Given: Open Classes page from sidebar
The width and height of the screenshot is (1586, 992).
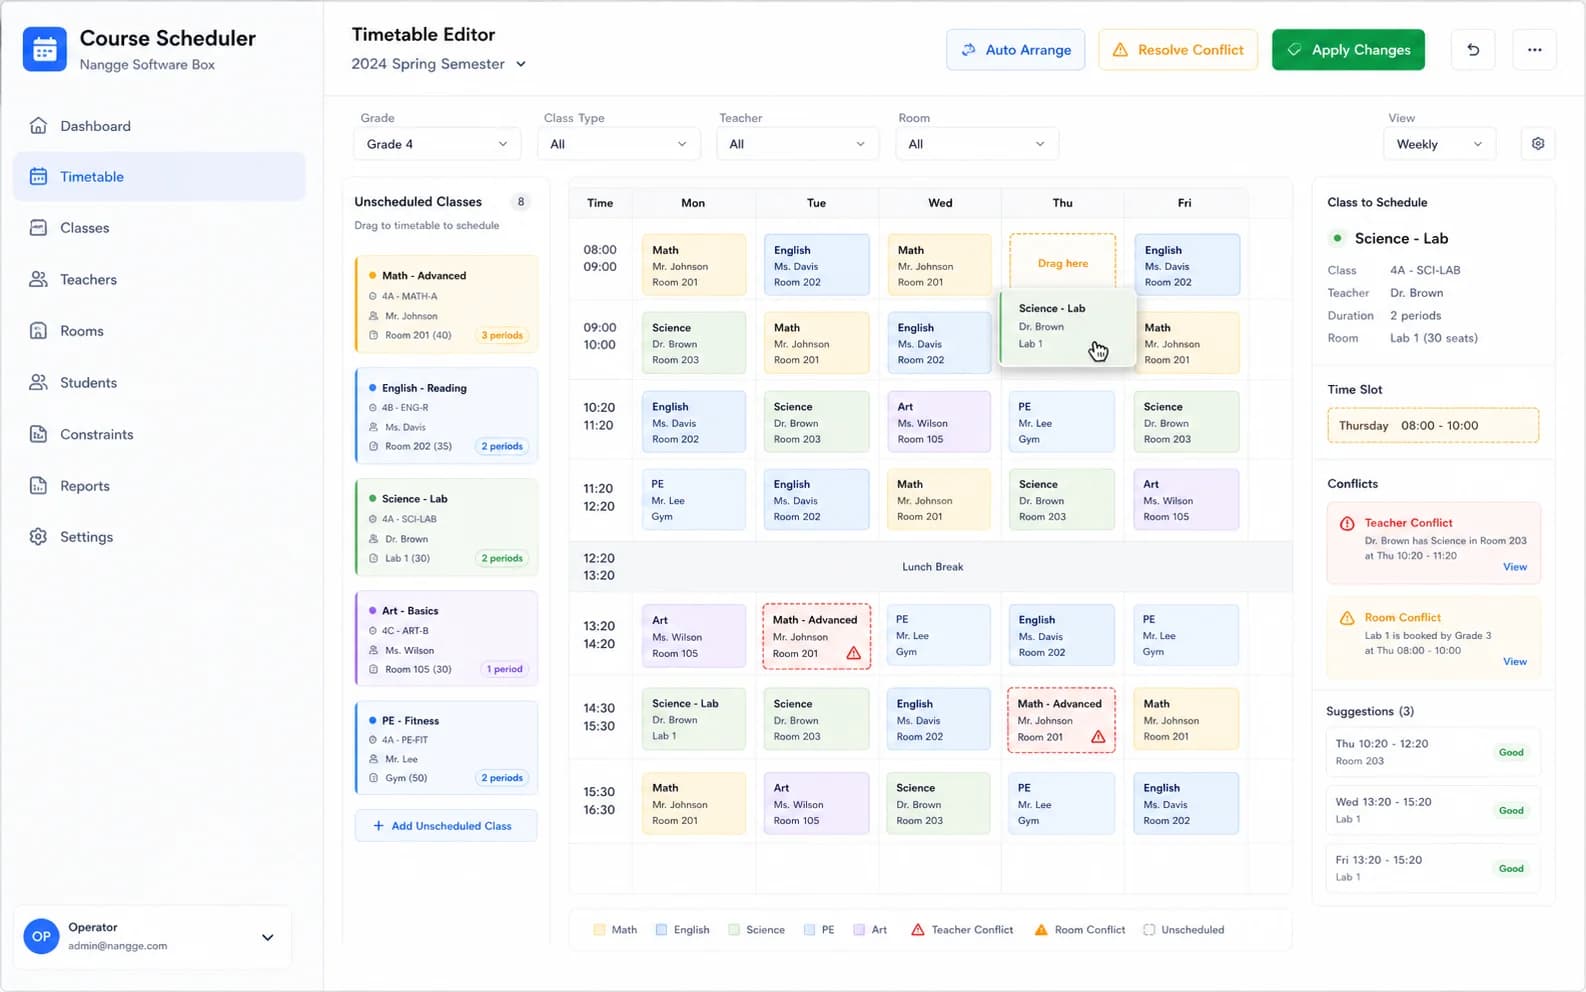Looking at the screenshot, I should 160,228.
